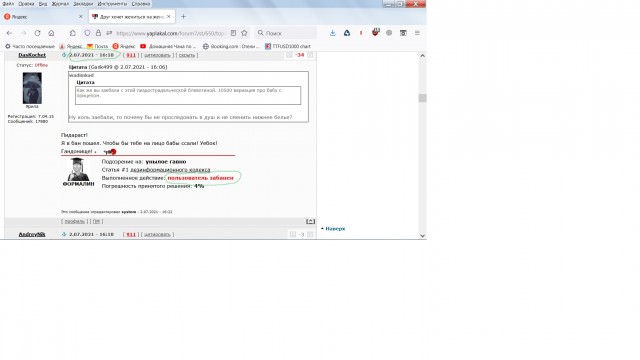Go back using the browser back arrow
The image size is (640, 360).
coord(9,33)
